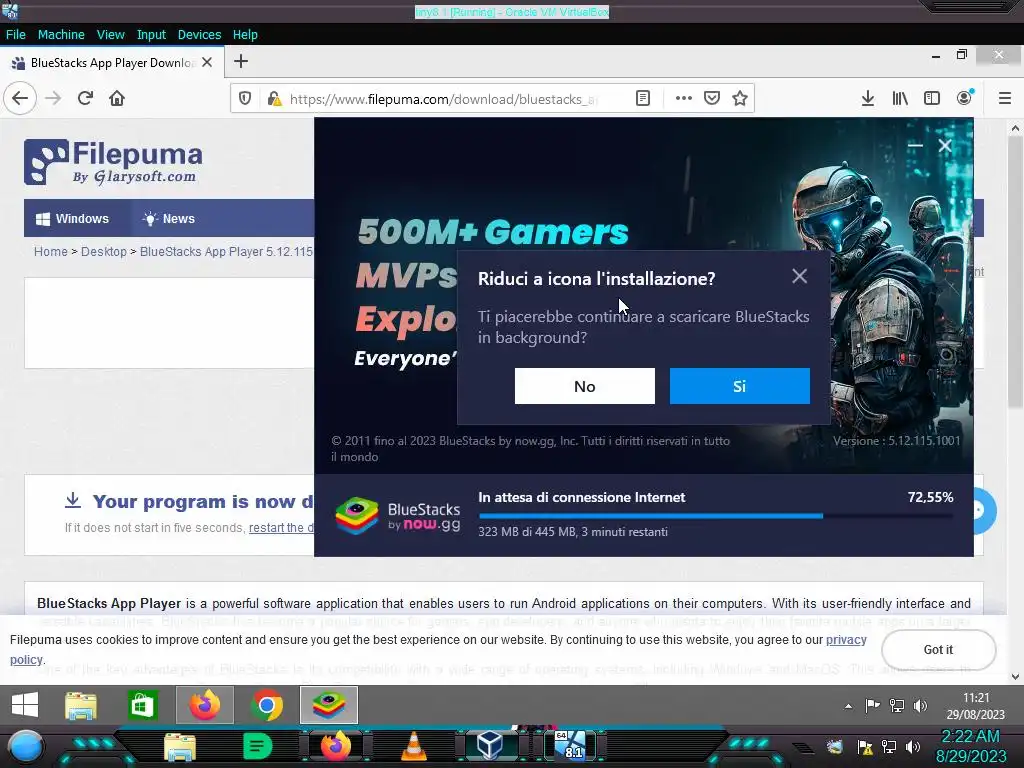This screenshot has height=768, width=1024.
Task: Click scrollbar down arrow in Firefox
Action: [x=1015, y=677]
